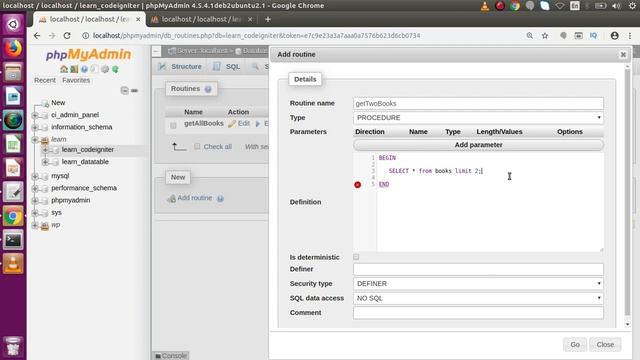View site information icon in address bar

click(85, 36)
